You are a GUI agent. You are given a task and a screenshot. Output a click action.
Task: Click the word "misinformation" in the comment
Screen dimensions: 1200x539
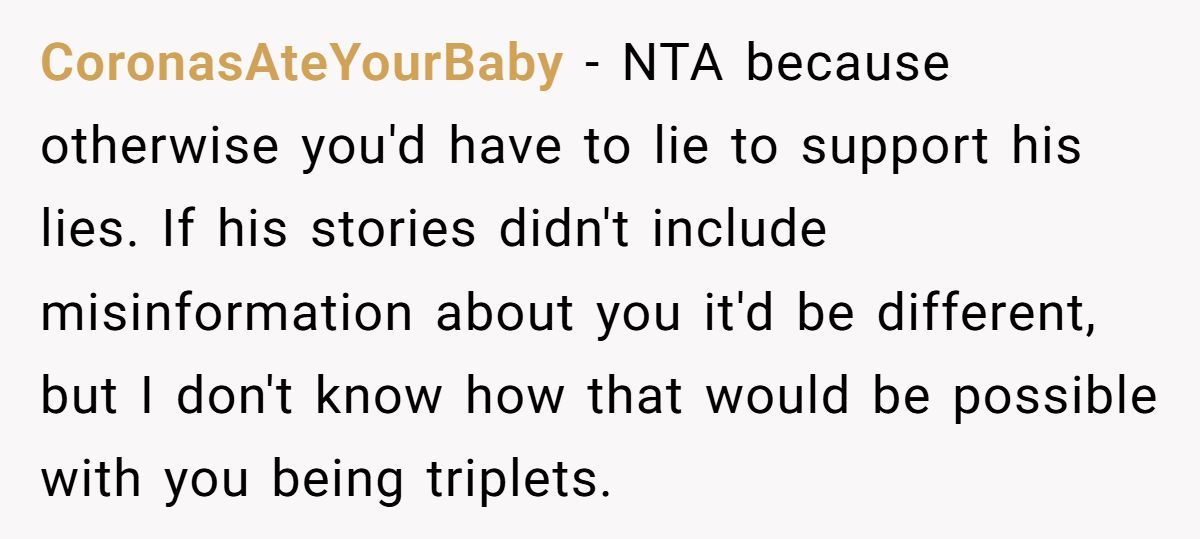[226, 313]
